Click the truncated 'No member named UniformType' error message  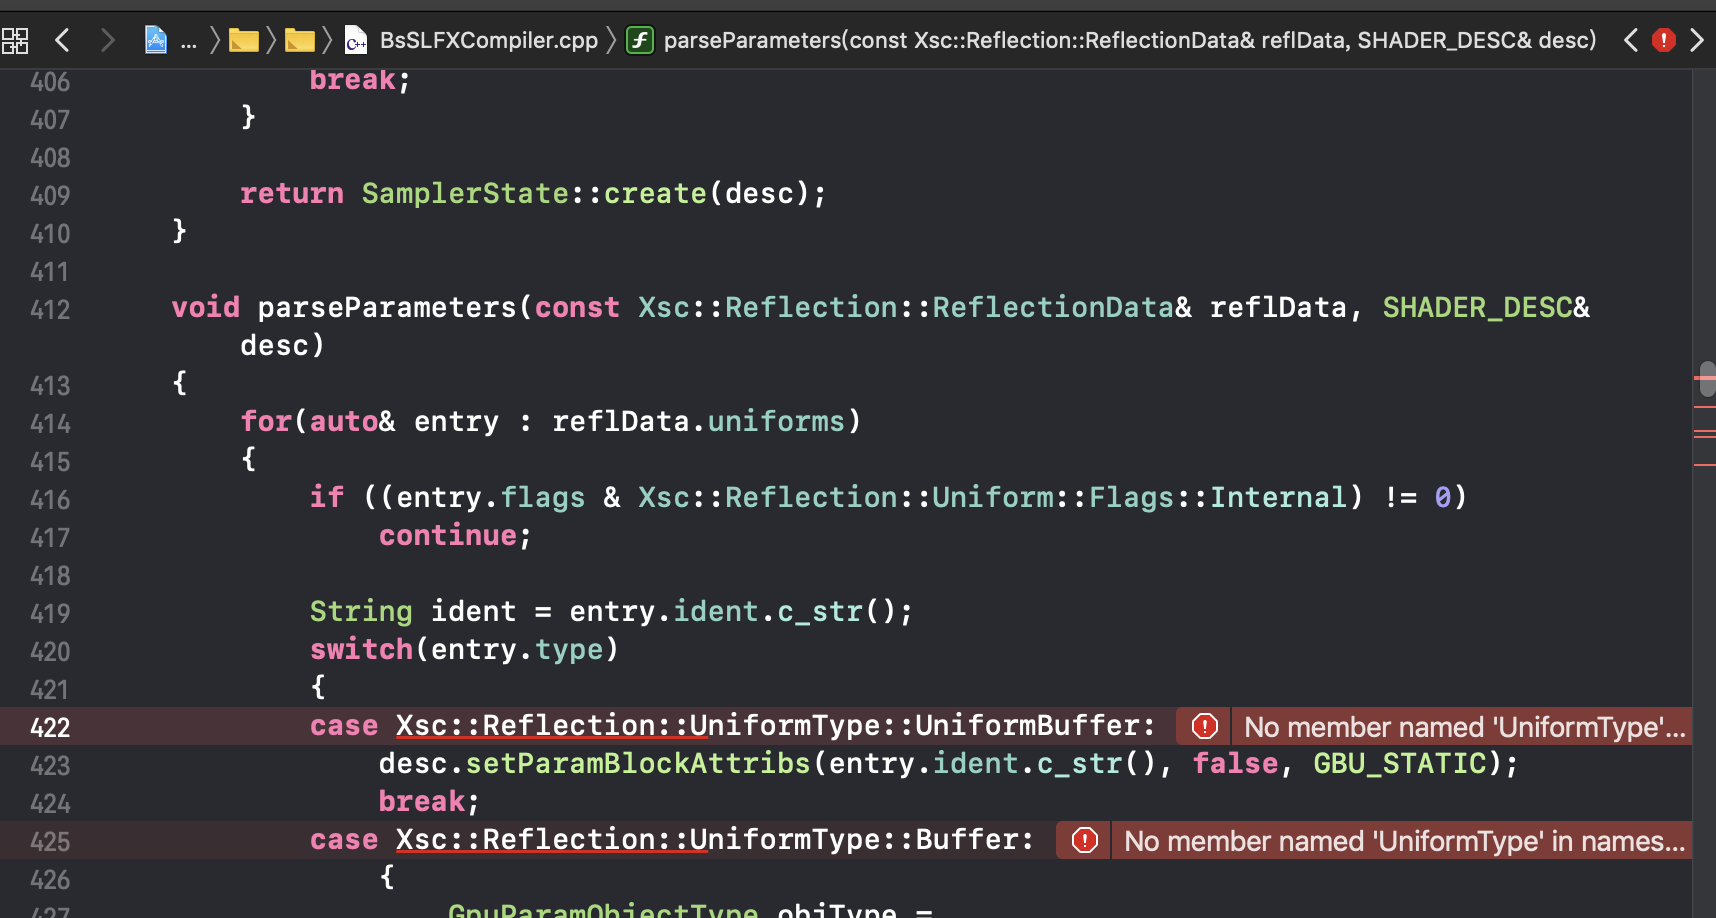click(x=1462, y=727)
